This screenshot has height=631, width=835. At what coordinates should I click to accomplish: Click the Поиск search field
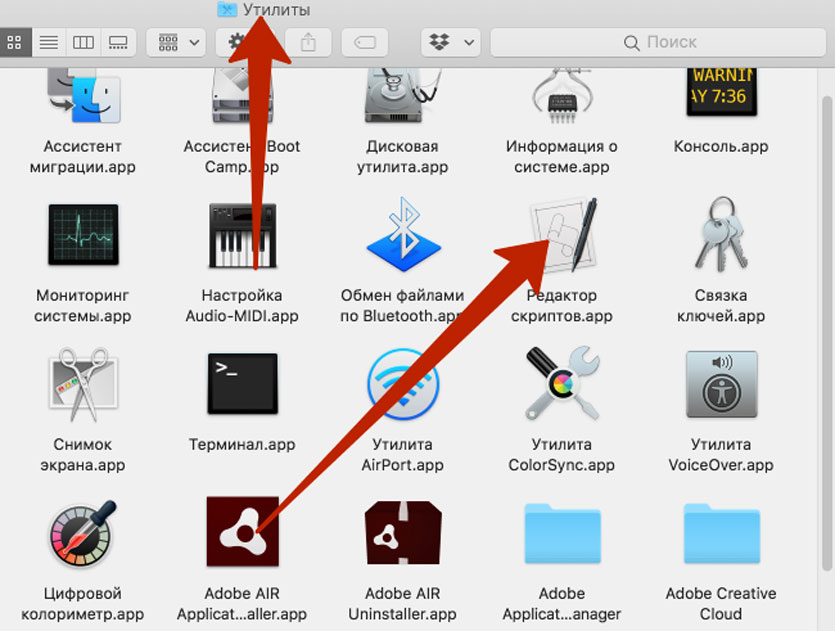[x=658, y=42]
